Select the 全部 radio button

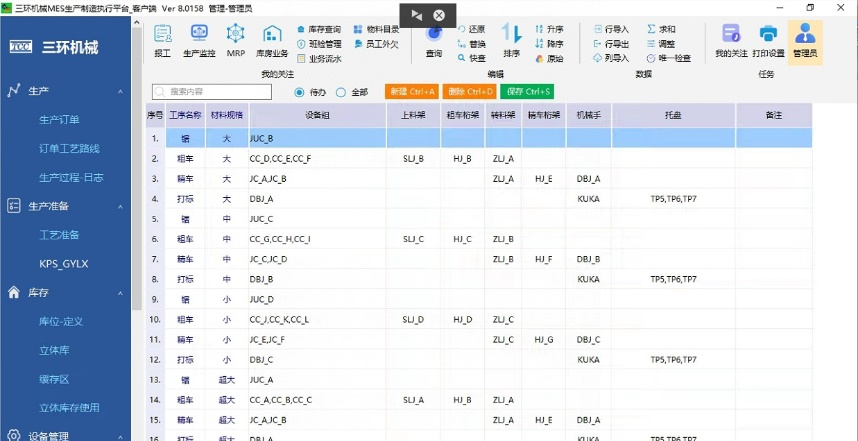pyautogui.click(x=341, y=92)
